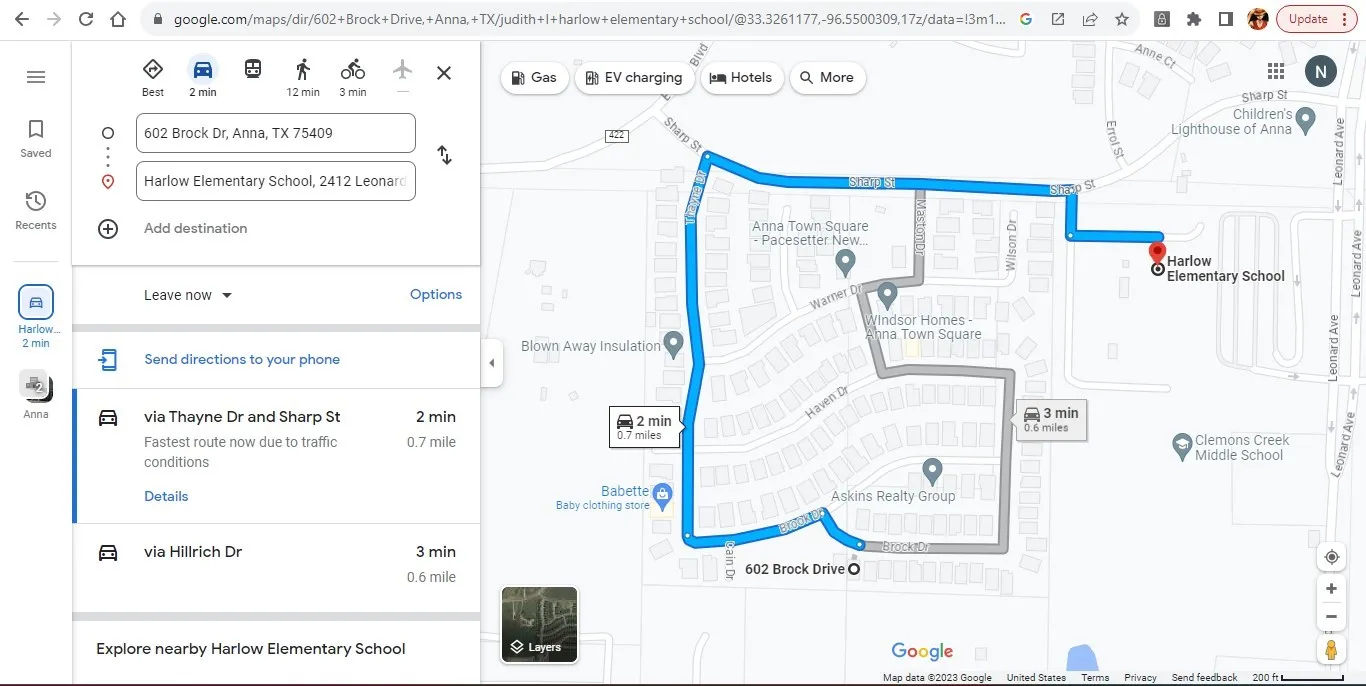Open Terms link at map bottom
The width and height of the screenshot is (1366, 686).
(1095, 677)
